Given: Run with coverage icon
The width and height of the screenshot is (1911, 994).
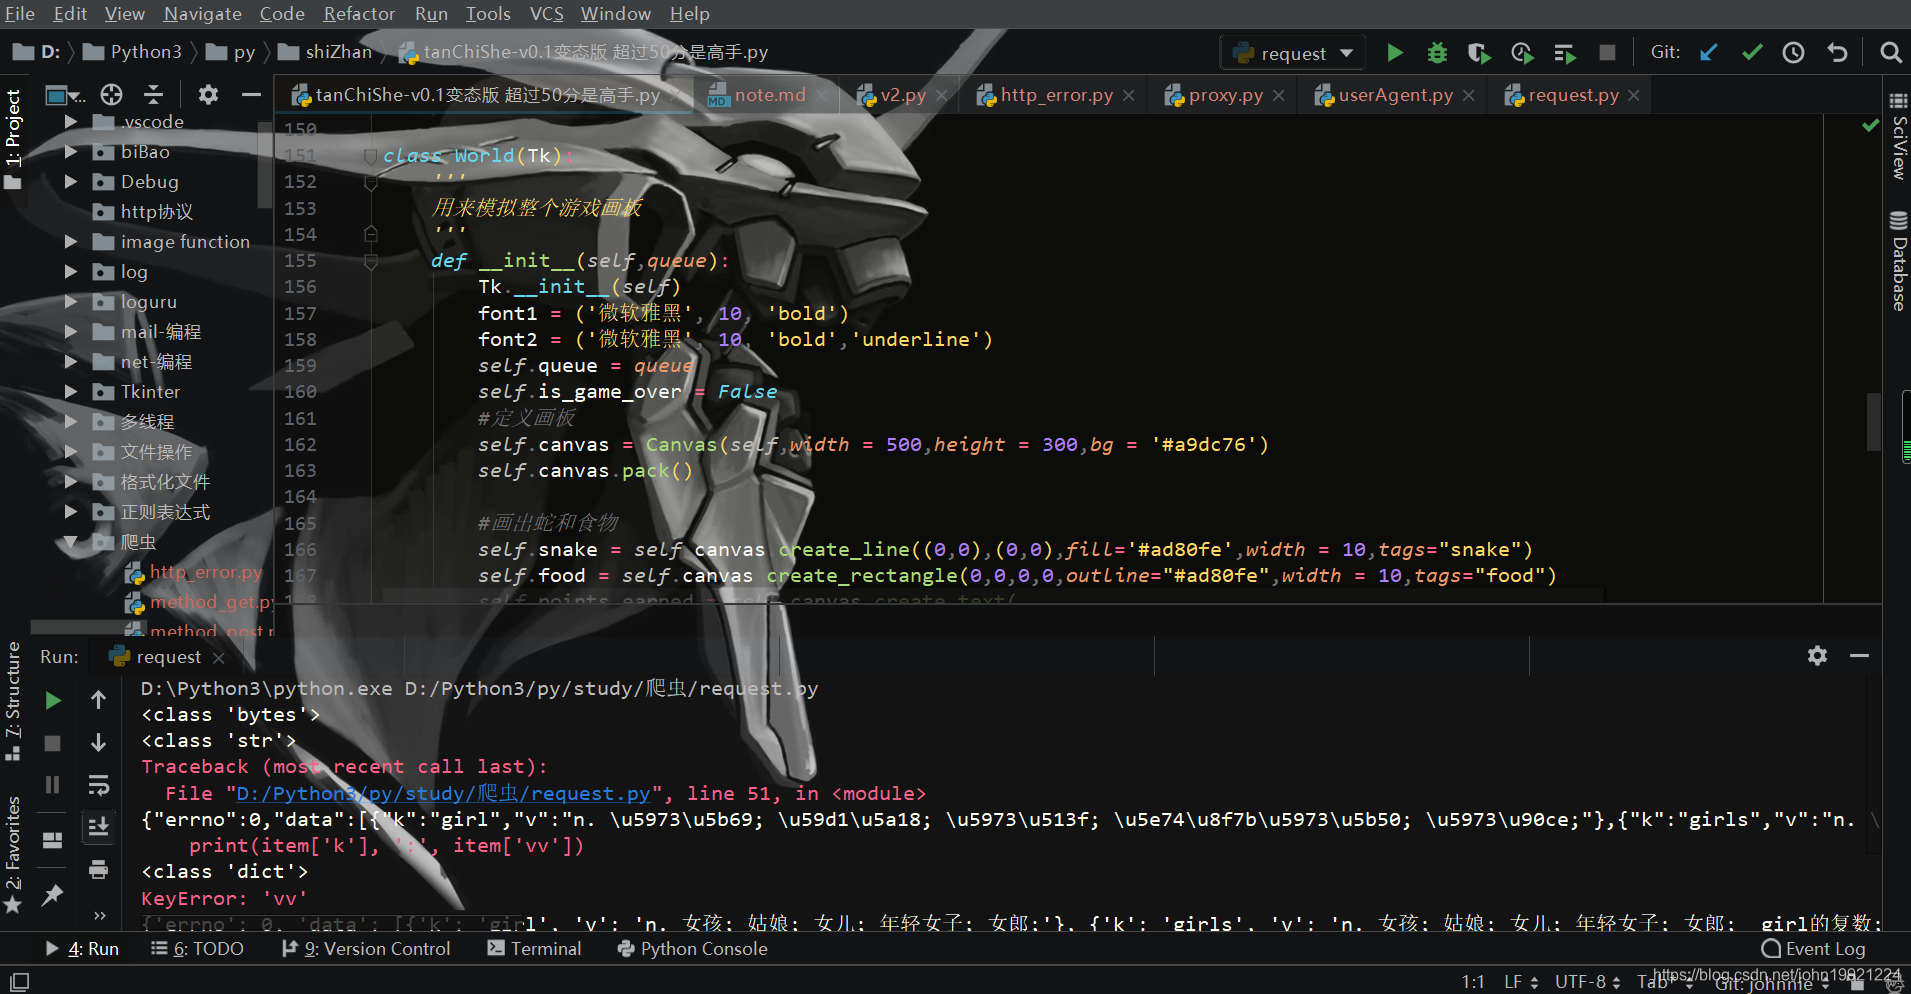Looking at the screenshot, I should (1479, 53).
